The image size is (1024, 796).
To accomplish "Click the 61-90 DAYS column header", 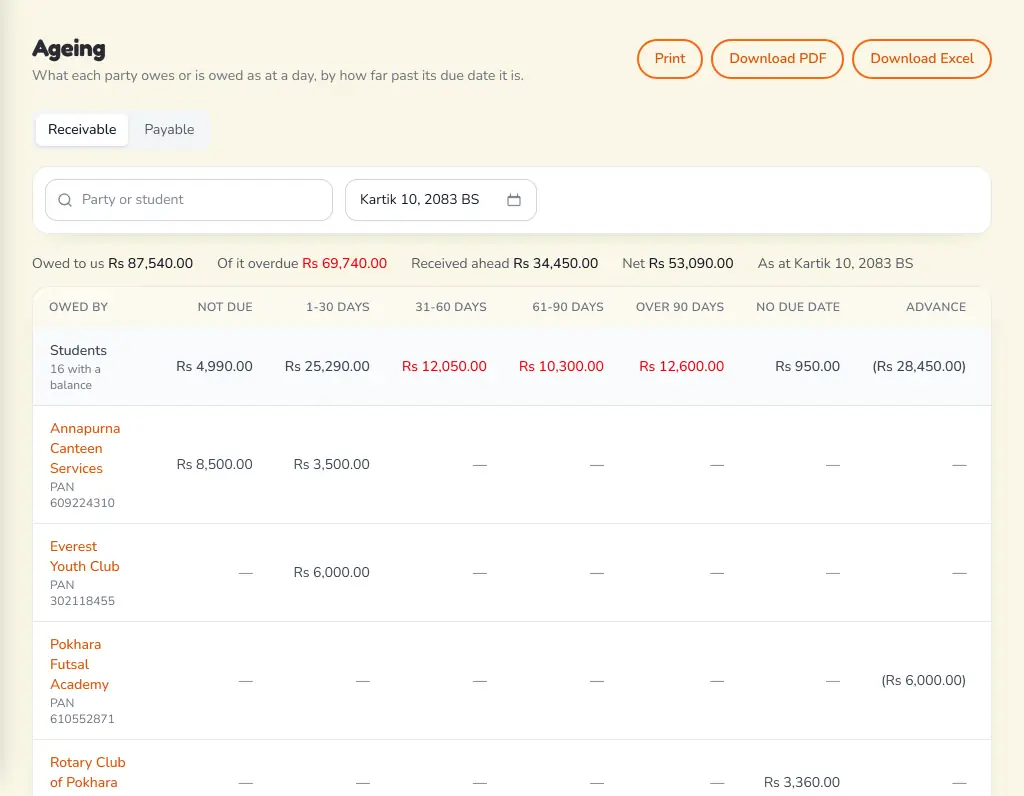I will [568, 307].
